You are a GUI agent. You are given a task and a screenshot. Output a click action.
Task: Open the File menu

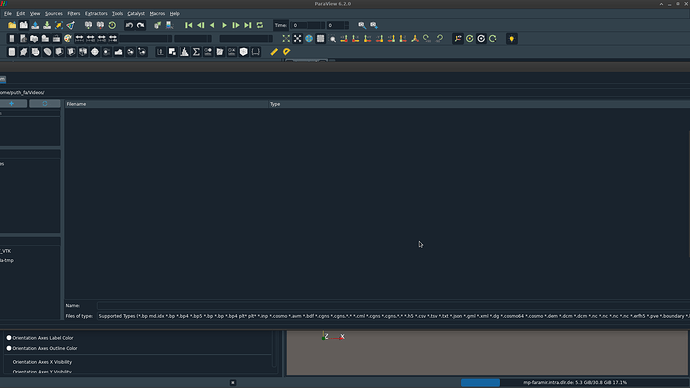[x=8, y=14]
